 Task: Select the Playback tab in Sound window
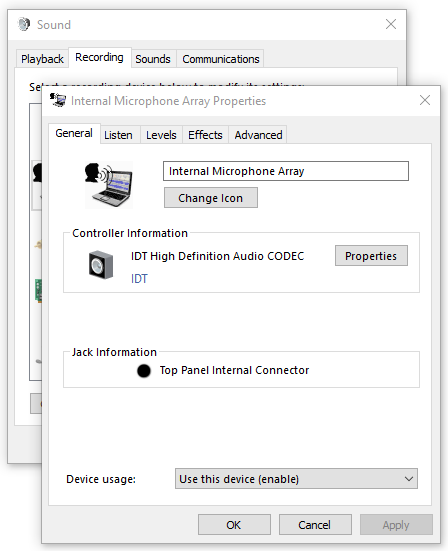point(42,59)
